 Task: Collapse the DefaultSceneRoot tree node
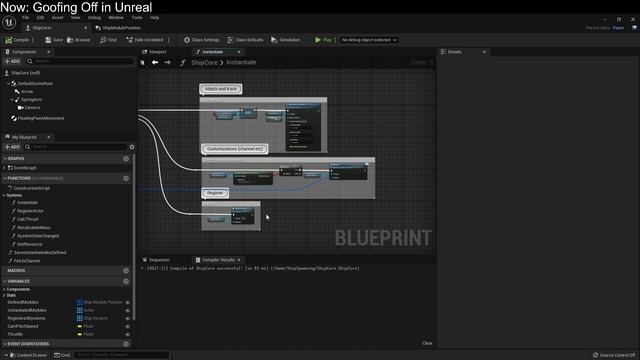click(x=9, y=83)
